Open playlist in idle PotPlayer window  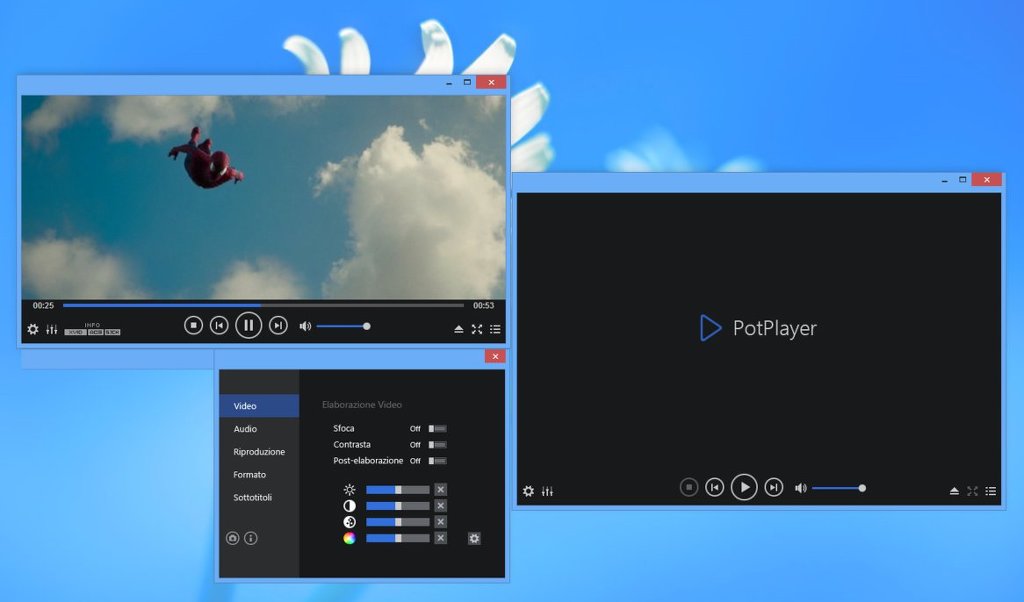(991, 491)
